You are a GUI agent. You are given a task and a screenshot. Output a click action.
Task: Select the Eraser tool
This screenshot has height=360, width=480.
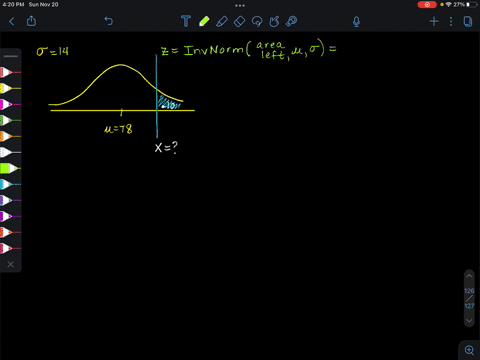[239, 22]
